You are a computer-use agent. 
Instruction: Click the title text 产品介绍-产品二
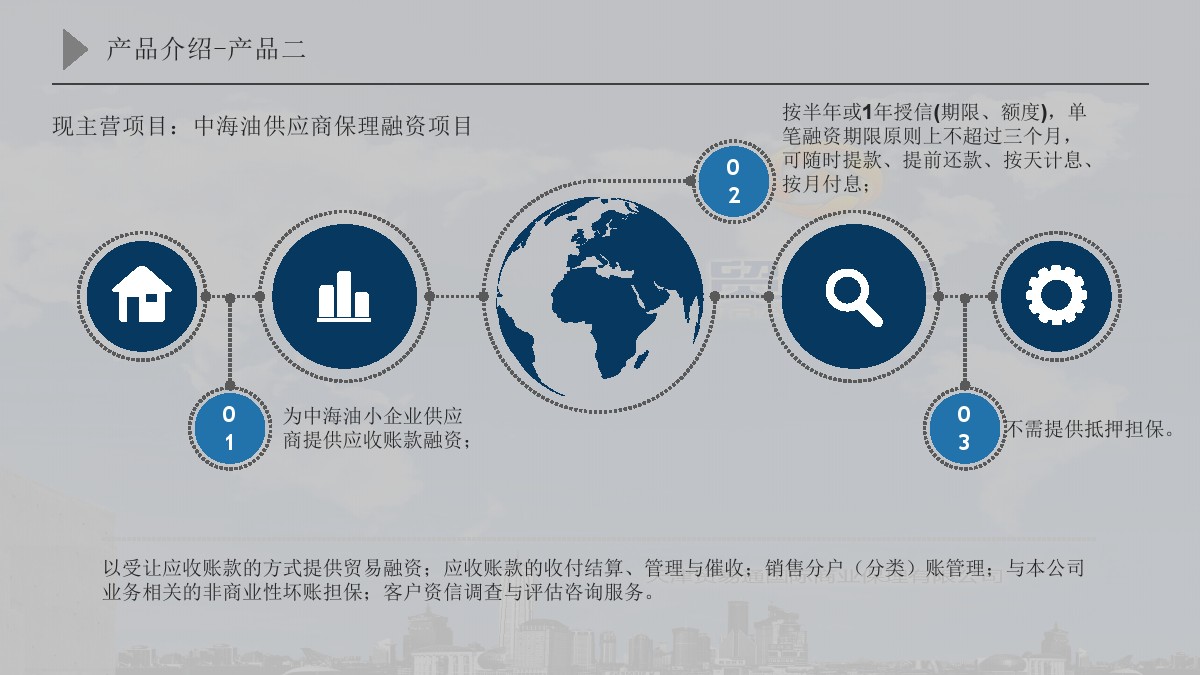(x=206, y=50)
